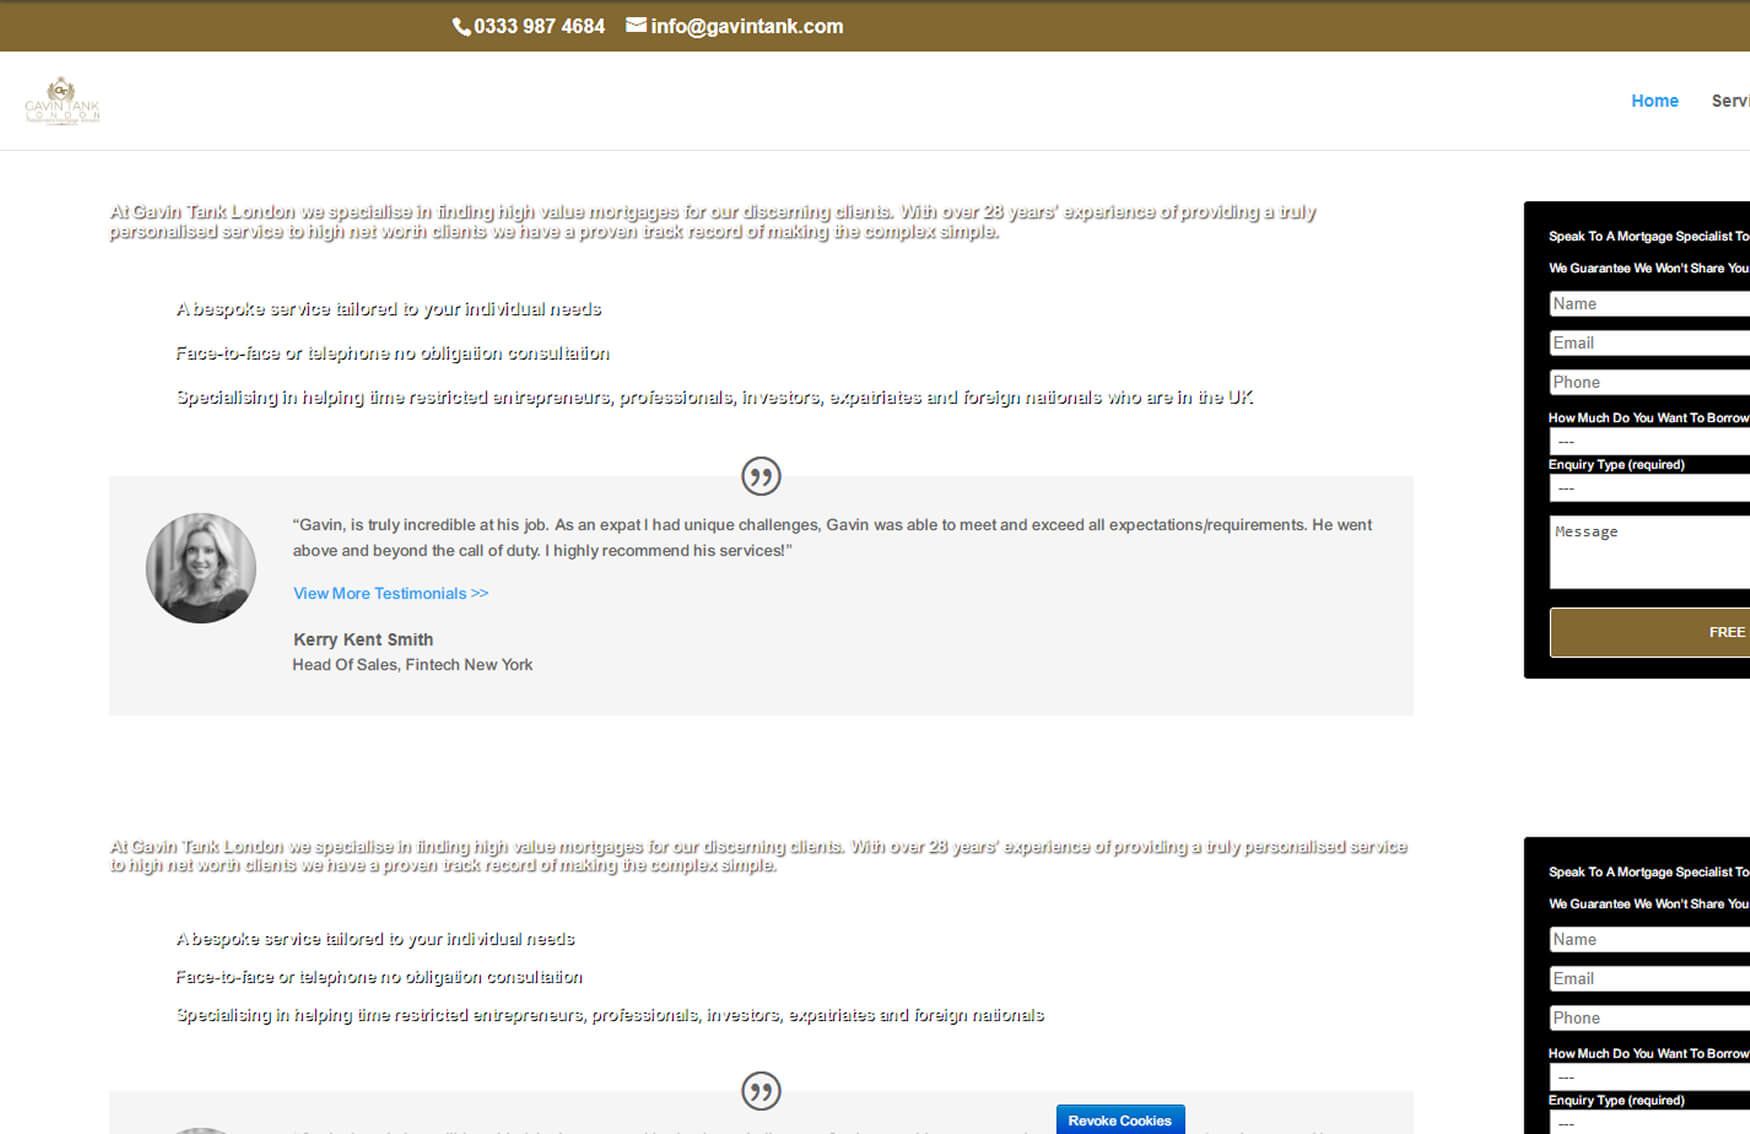Open upper How Much Do You Want To Borrow dropdown
The width and height of the screenshot is (1750, 1134).
pos(1650,441)
